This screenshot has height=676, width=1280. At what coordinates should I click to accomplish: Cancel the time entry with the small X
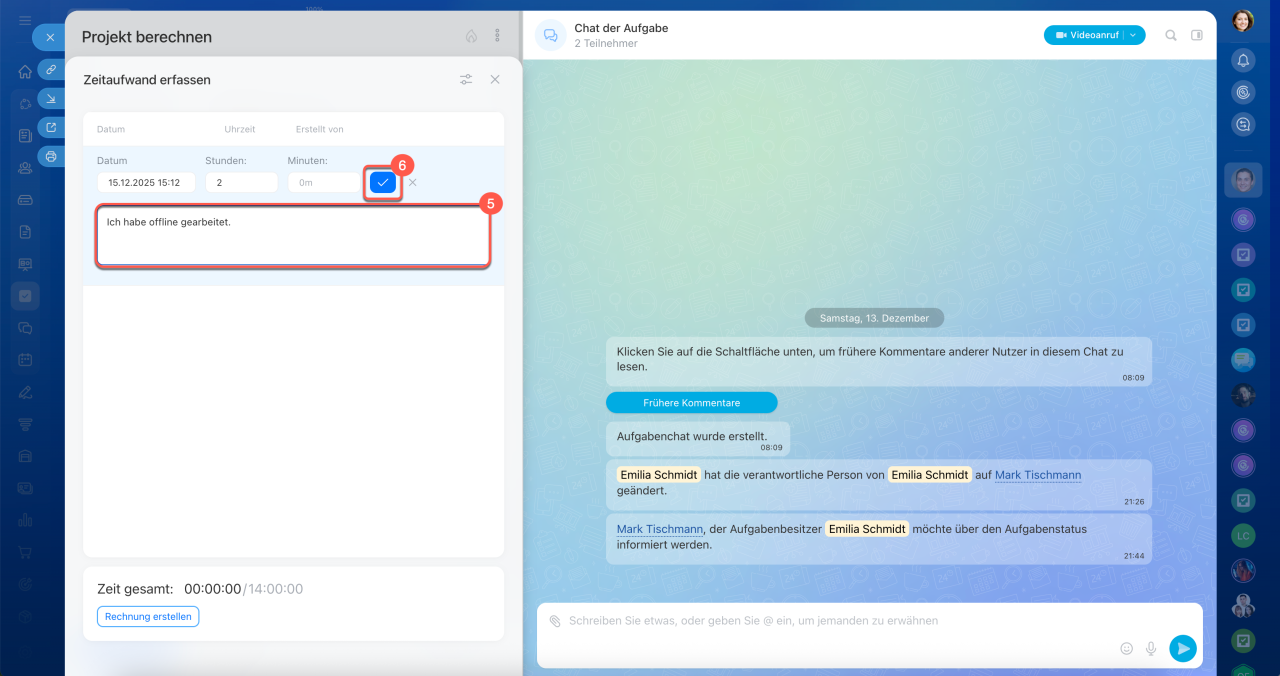412,182
